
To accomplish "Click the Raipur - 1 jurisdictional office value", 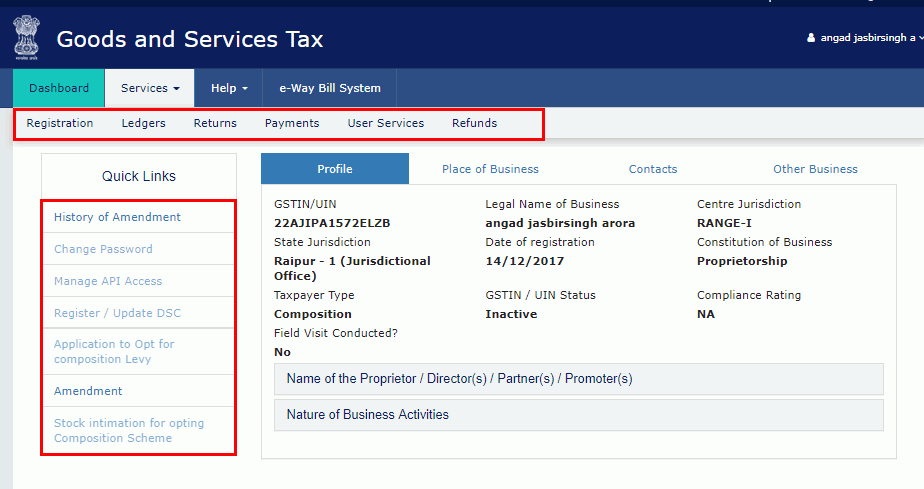I will click(352, 268).
